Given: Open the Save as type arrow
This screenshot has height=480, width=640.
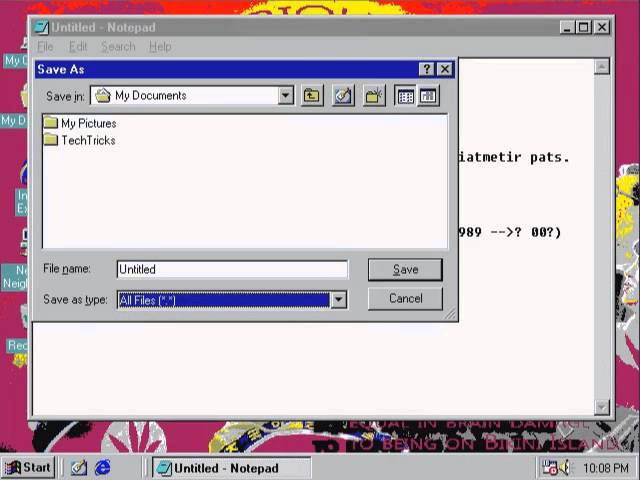Looking at the screenshot, I should click(338, 300).
